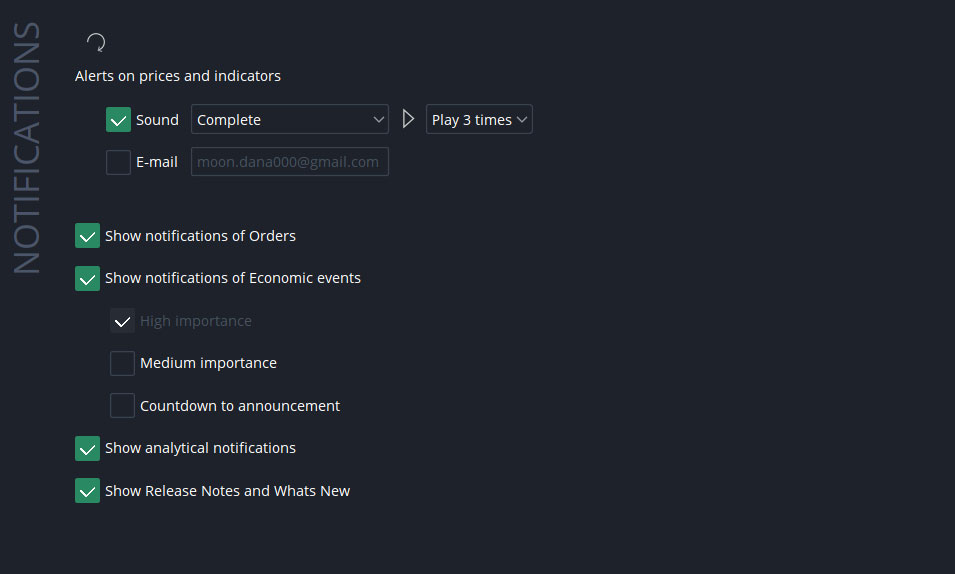Uncheck Show Release Notes and Whats New
Screen dimensions: 955x574
[88, 491]
